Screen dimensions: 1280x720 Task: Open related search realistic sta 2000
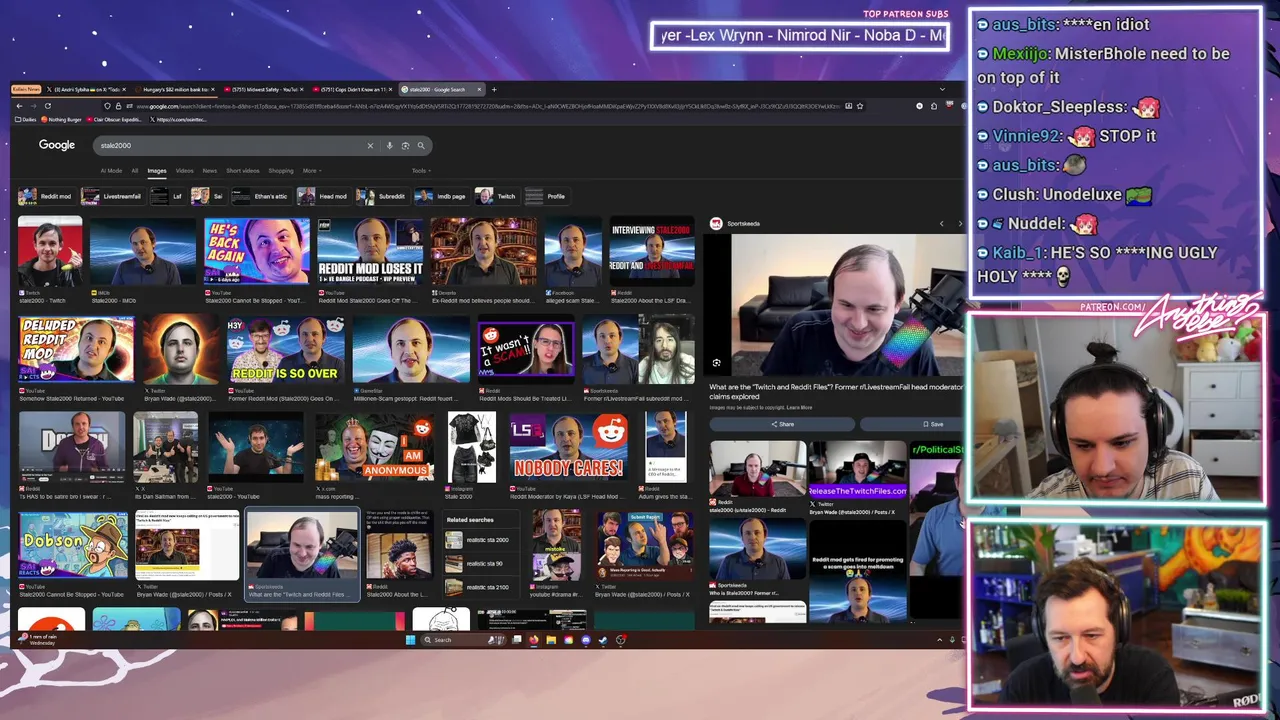click(x=480, y=540)
